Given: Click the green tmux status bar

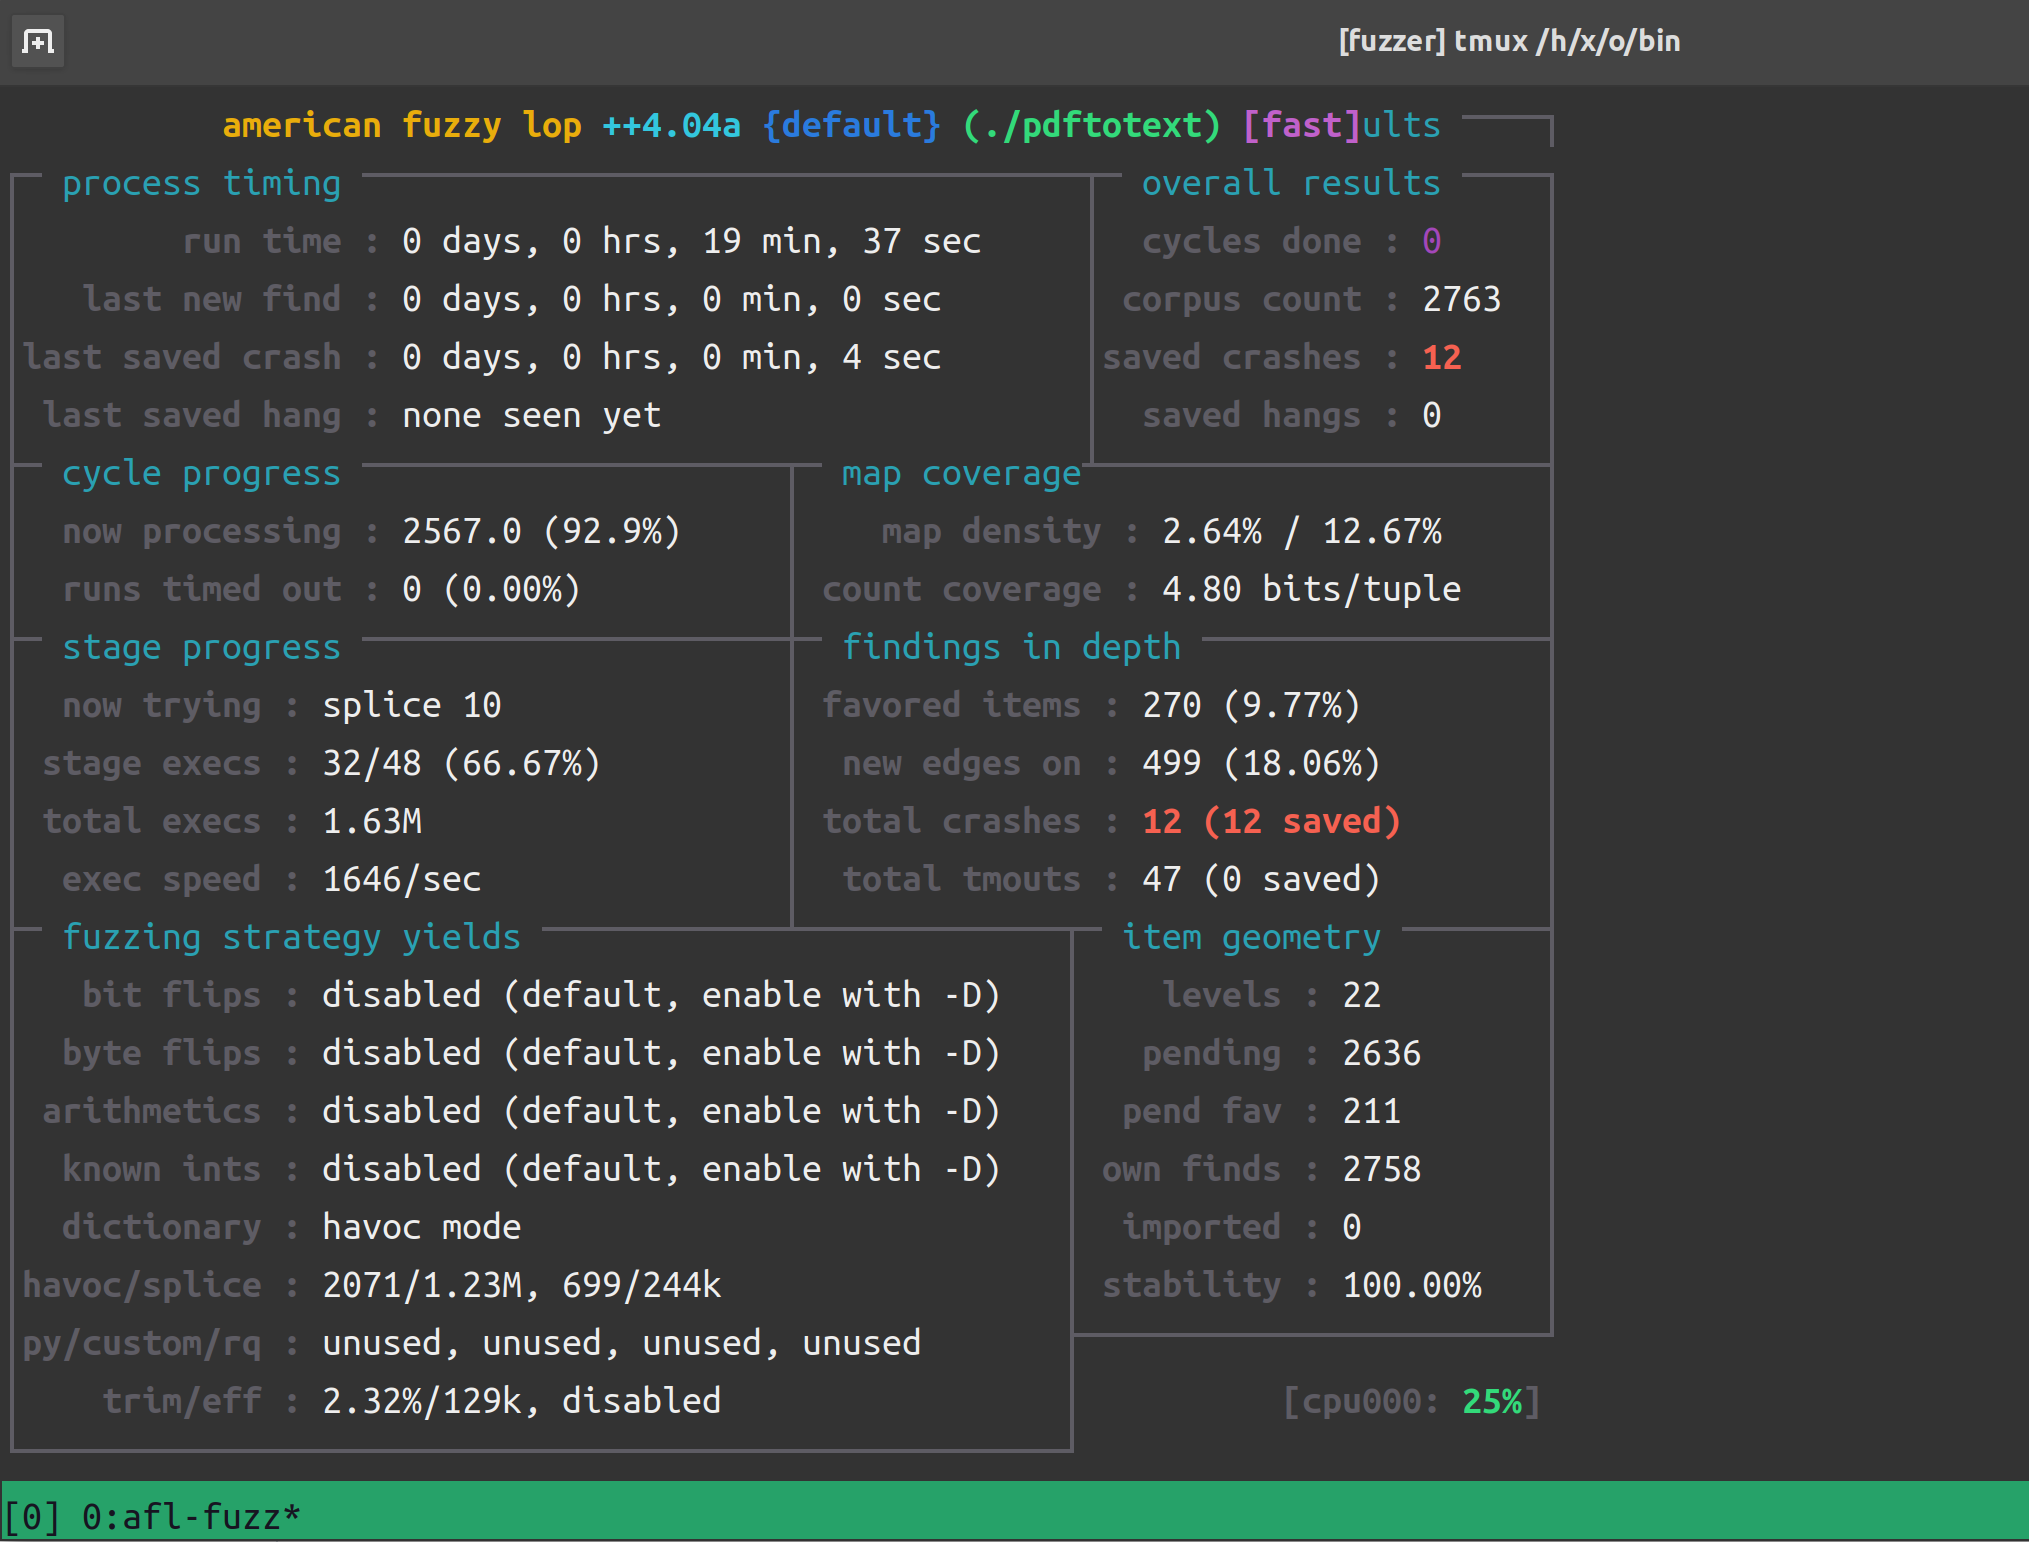Looking at the screenshot, I should click(1000, 1514).
